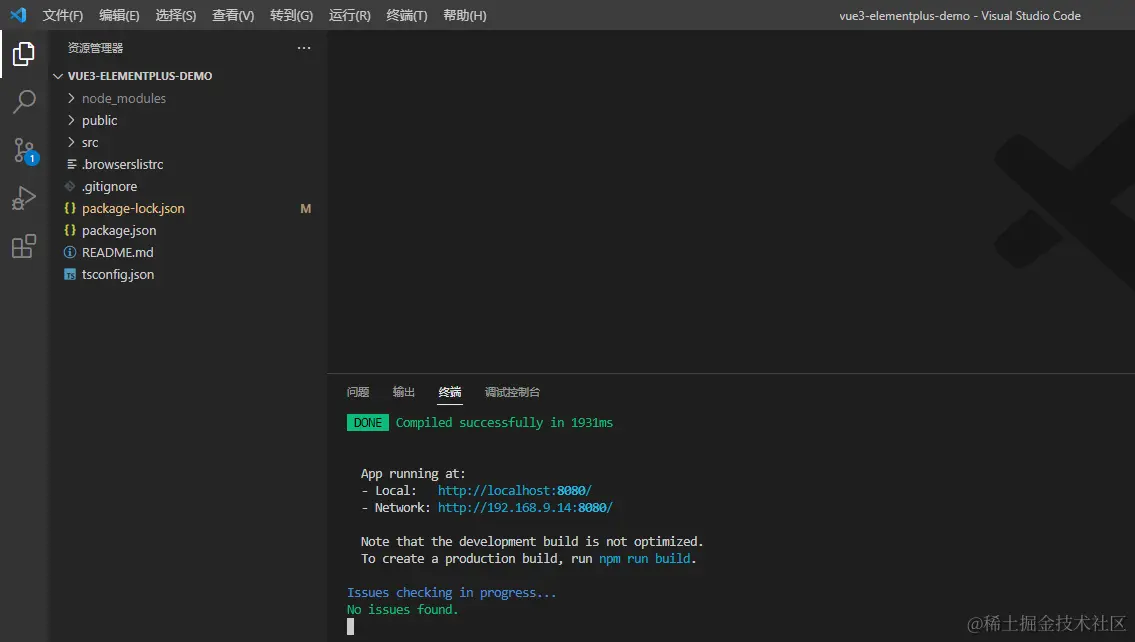This screenshot has width=1135, height=642.
Task: Click the 'npm run build' command text
Action: [644, 559]
